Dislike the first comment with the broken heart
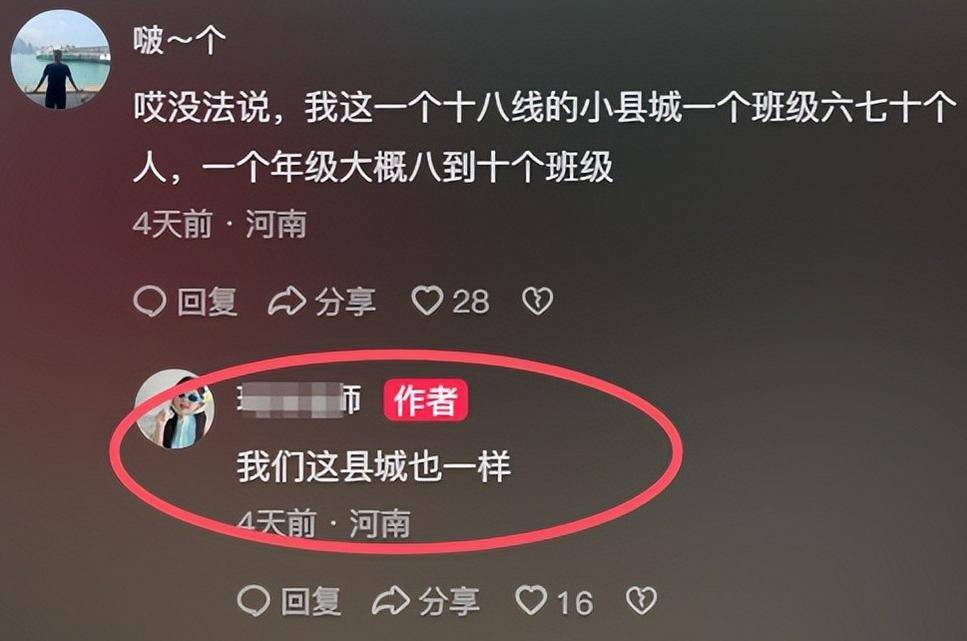This screenshot has height=641, width=967. pyautogui.click(x=538, y=301)
